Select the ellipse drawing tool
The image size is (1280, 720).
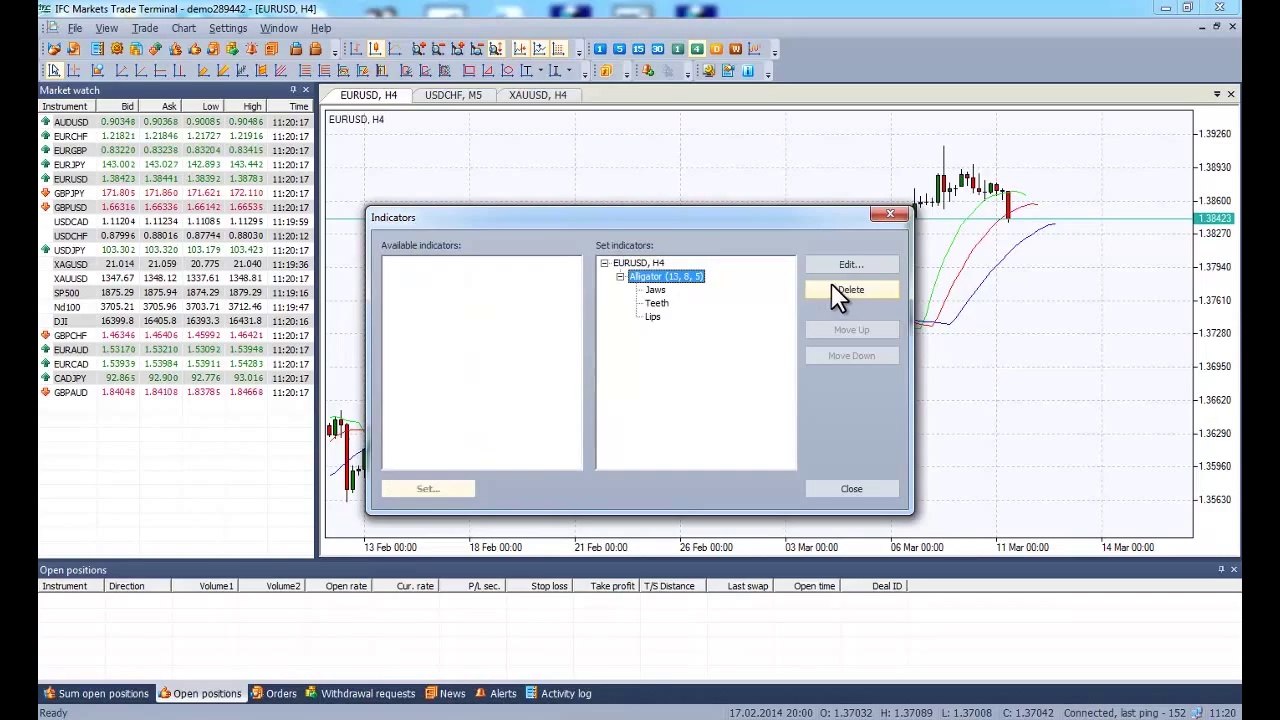click(507, 70)
